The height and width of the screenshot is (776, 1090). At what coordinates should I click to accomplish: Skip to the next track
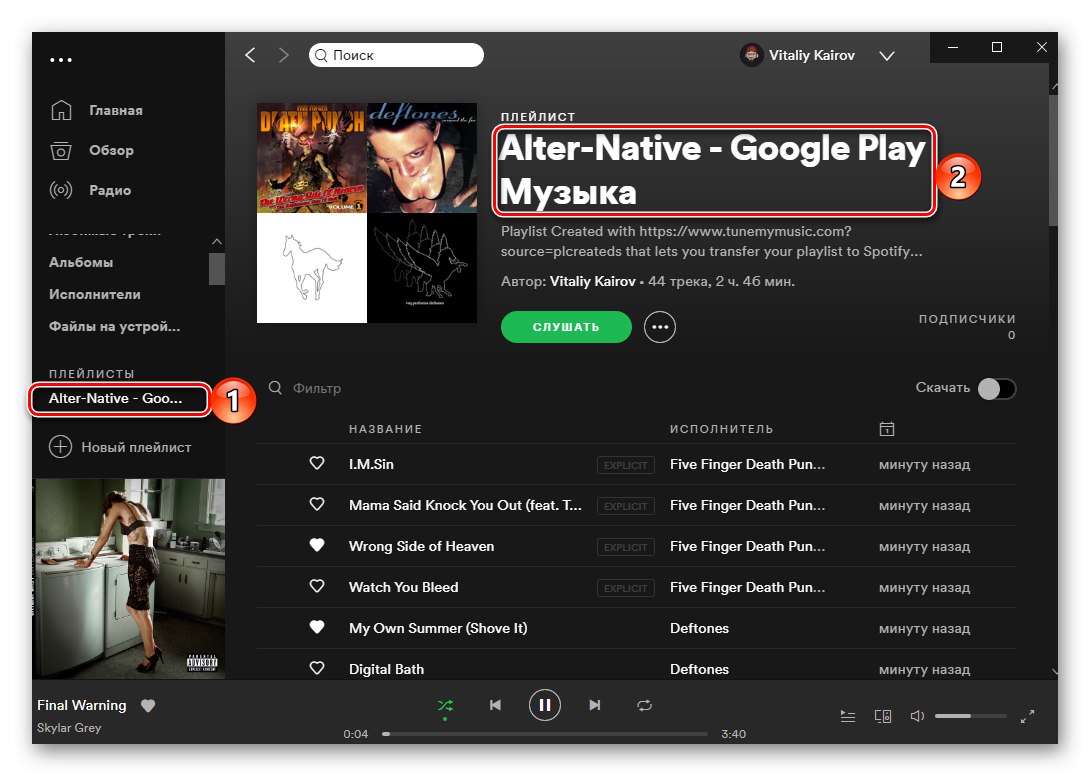(594, 705)
